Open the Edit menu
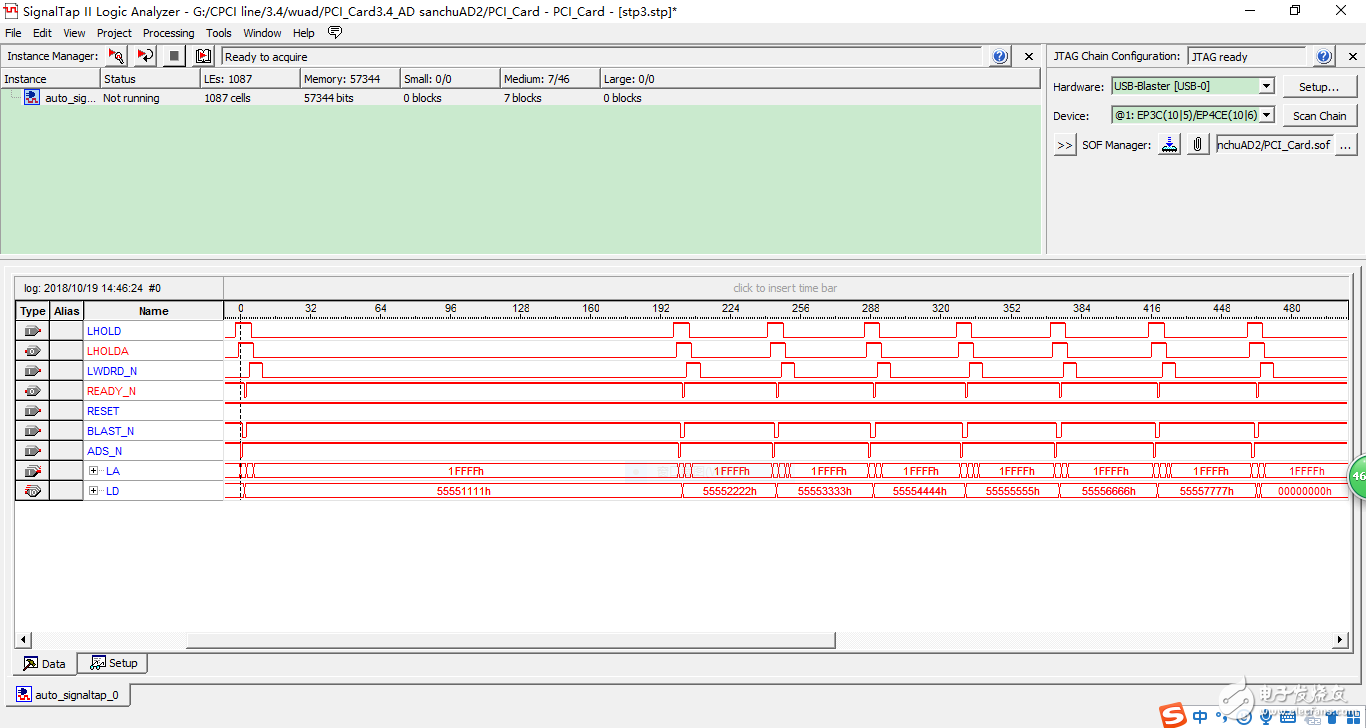The height and width of the screenshot is (728, 1366). (43, 33)
